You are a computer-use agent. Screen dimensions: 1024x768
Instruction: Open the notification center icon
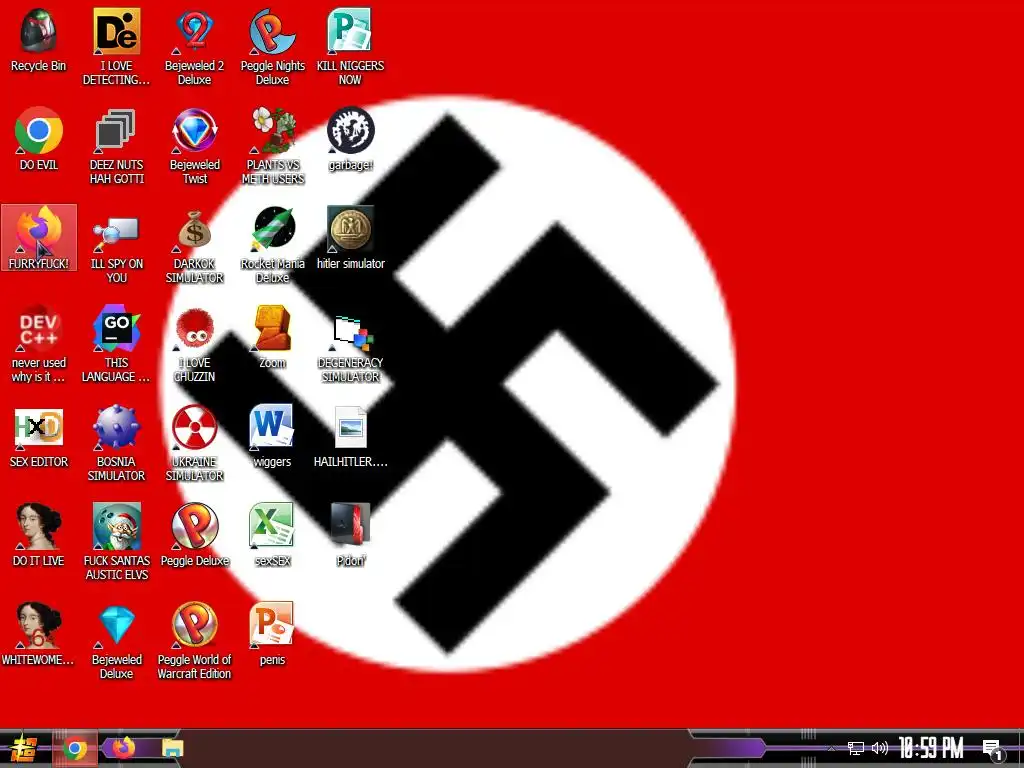(992, 749)
